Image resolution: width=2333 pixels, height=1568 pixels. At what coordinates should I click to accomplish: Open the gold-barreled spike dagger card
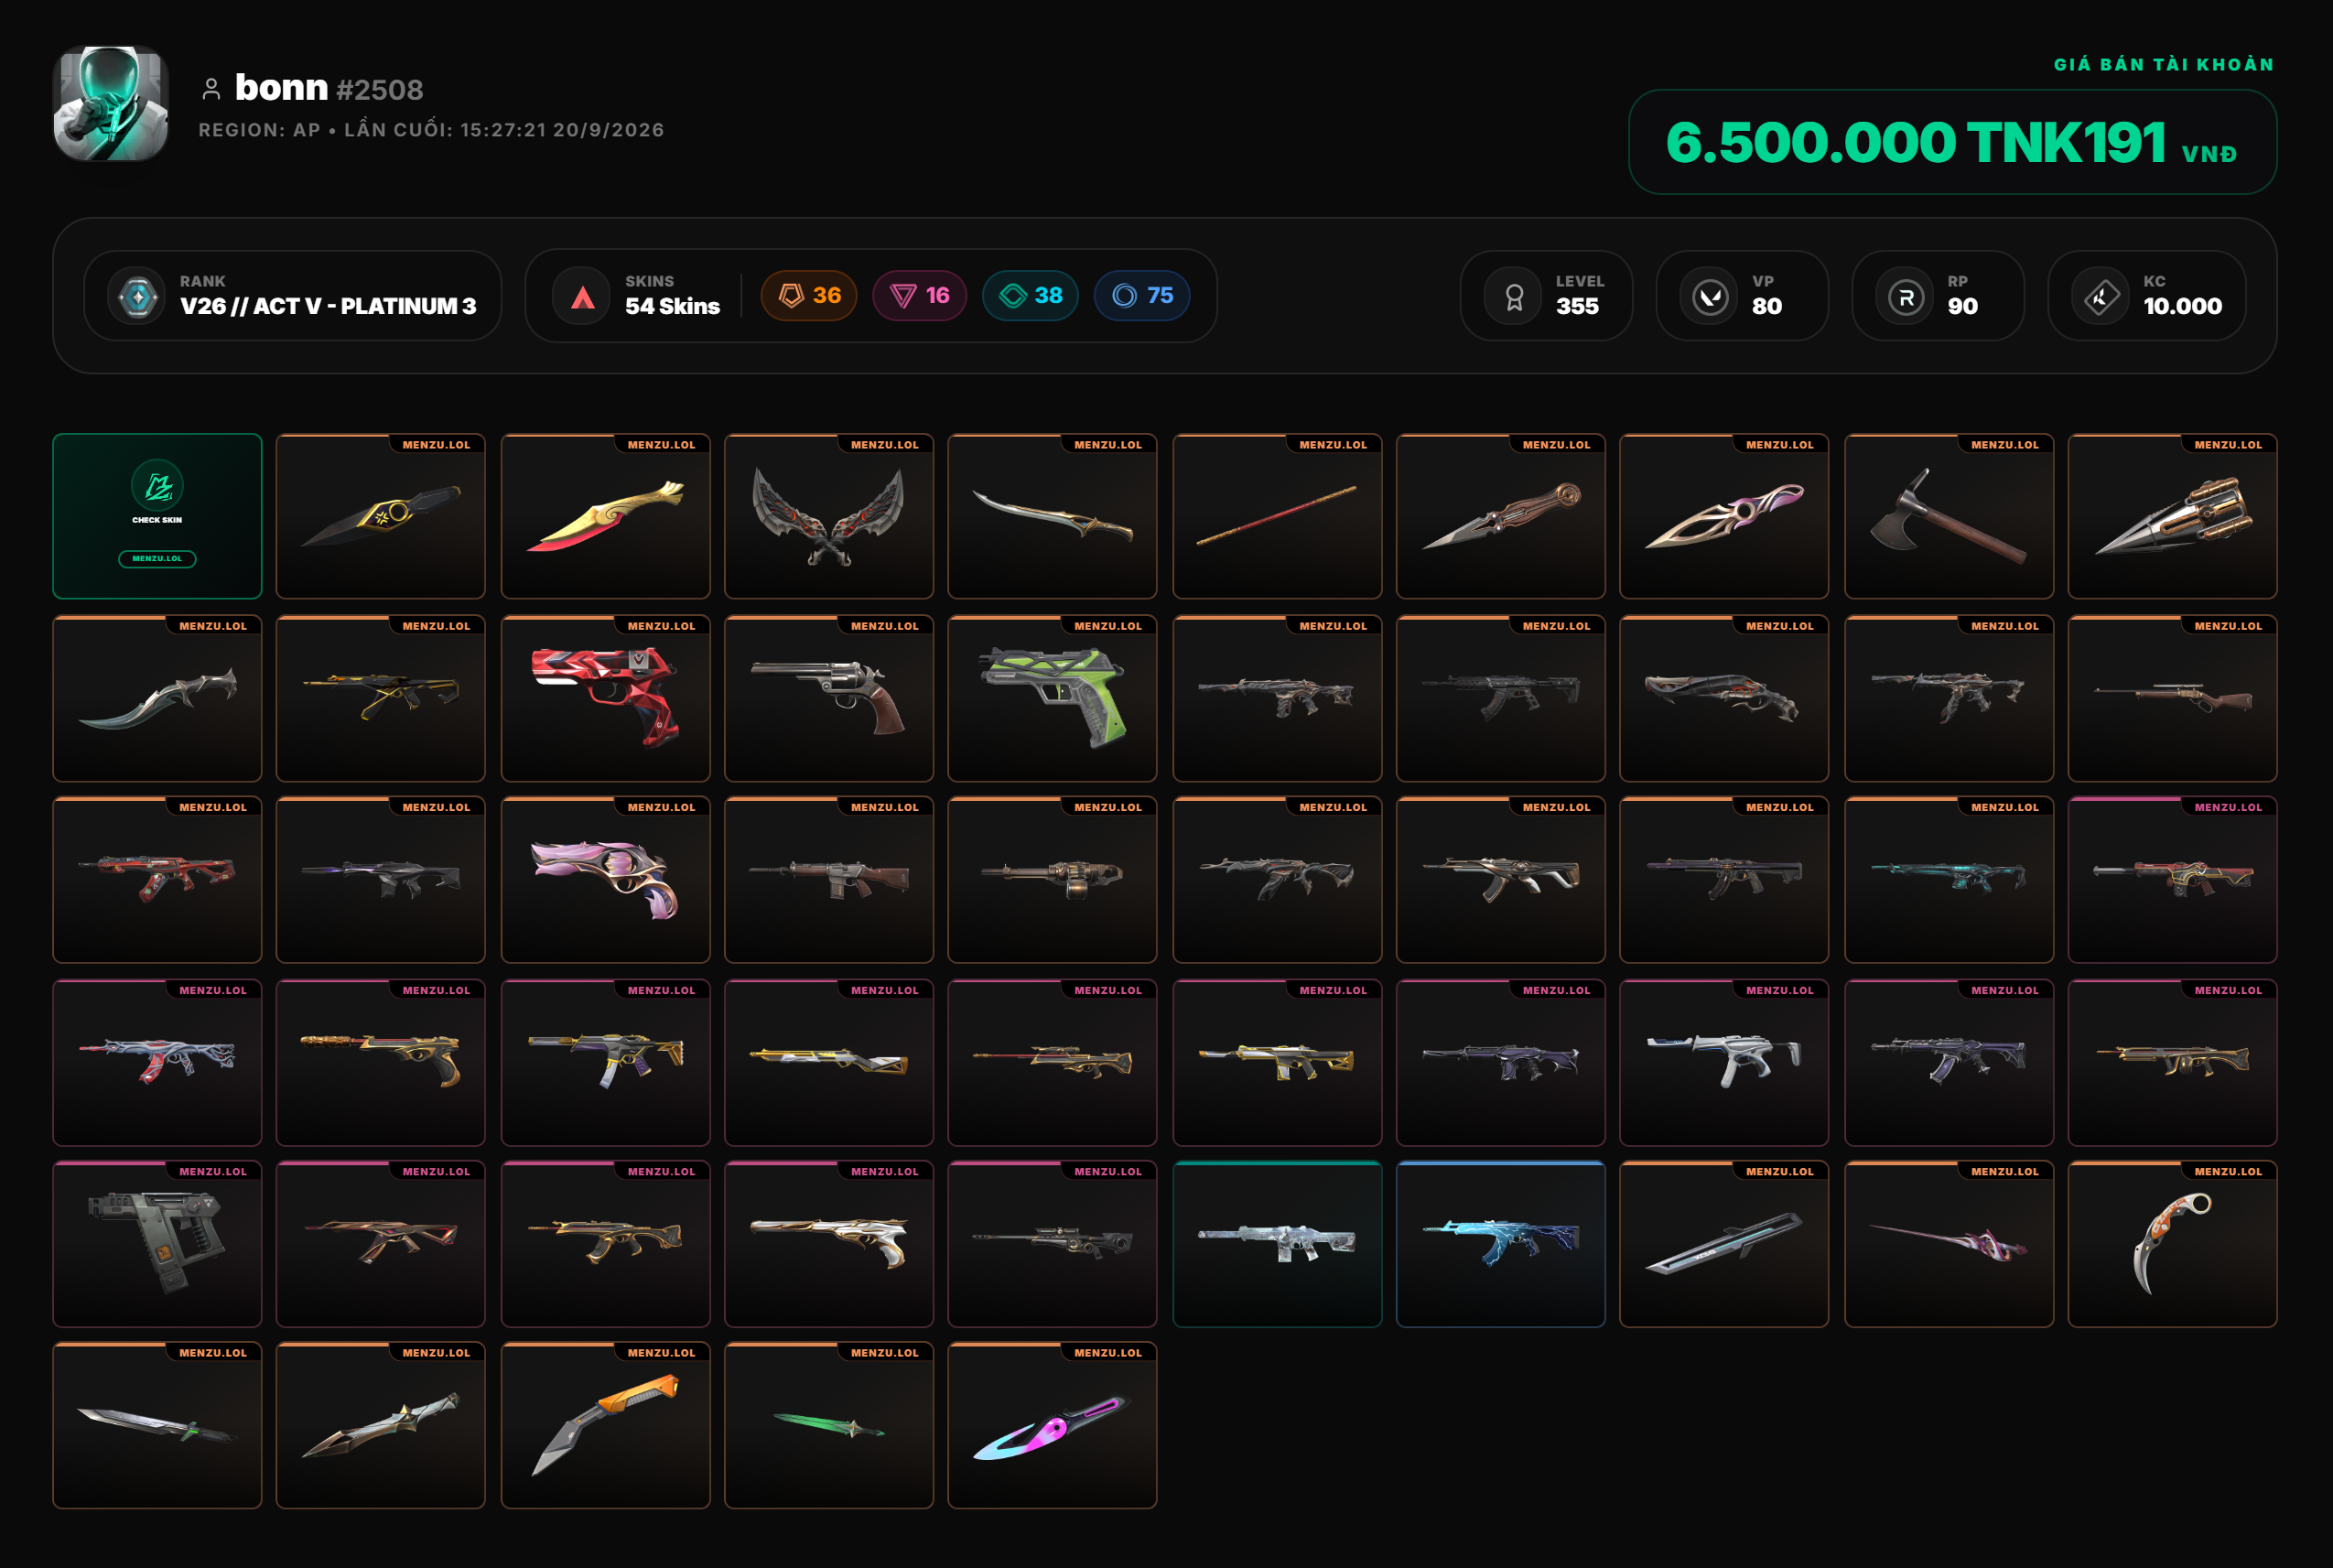click(x=2172, y=516)
